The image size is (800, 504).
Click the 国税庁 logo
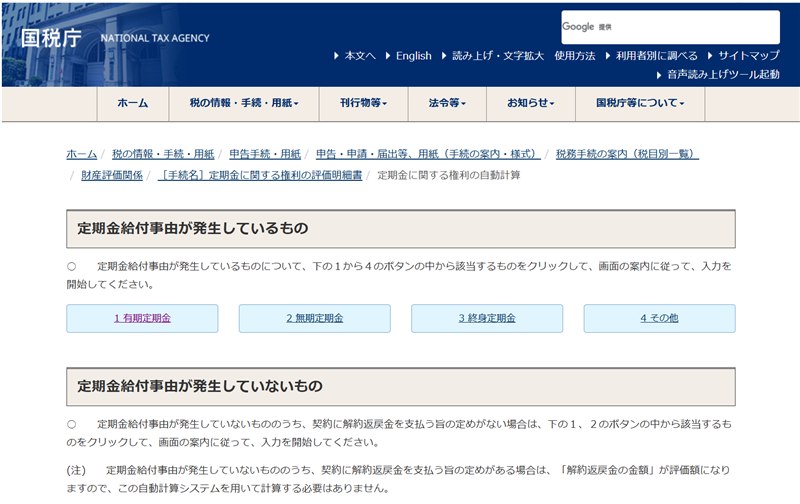[51, 38]
